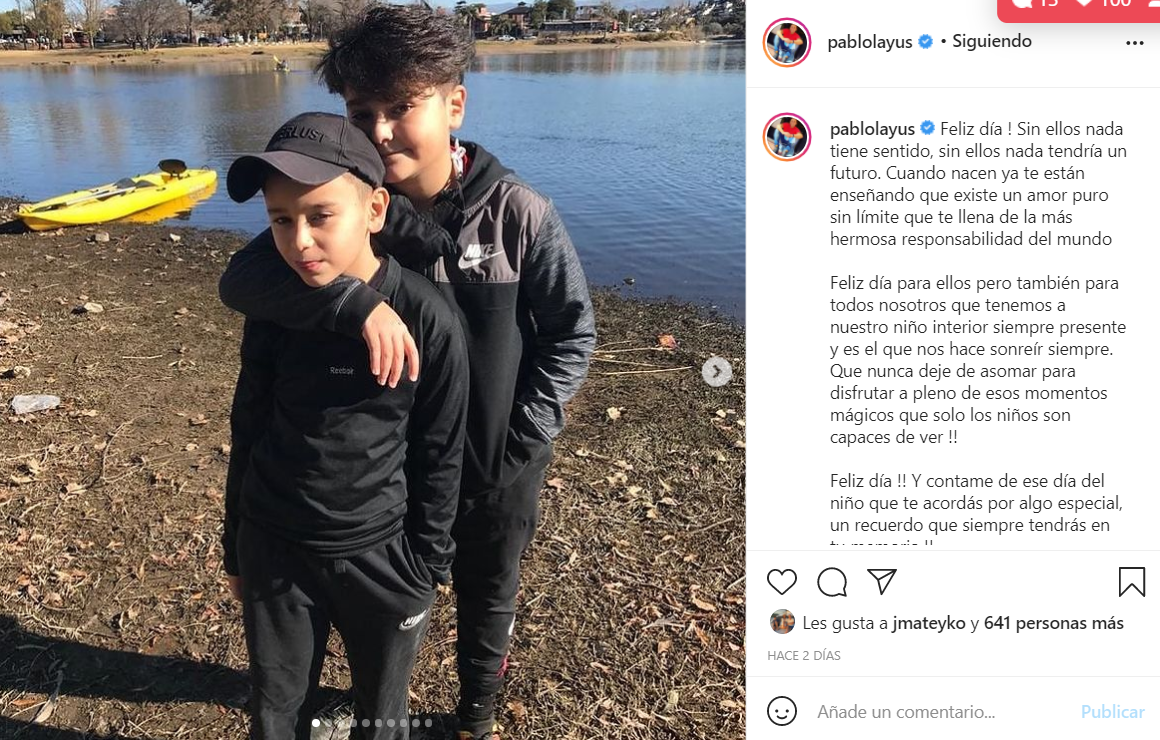Click jmateyko's small avatar beside likes
The width and height of the screenshot is (1160, 740).
[782, 622]
